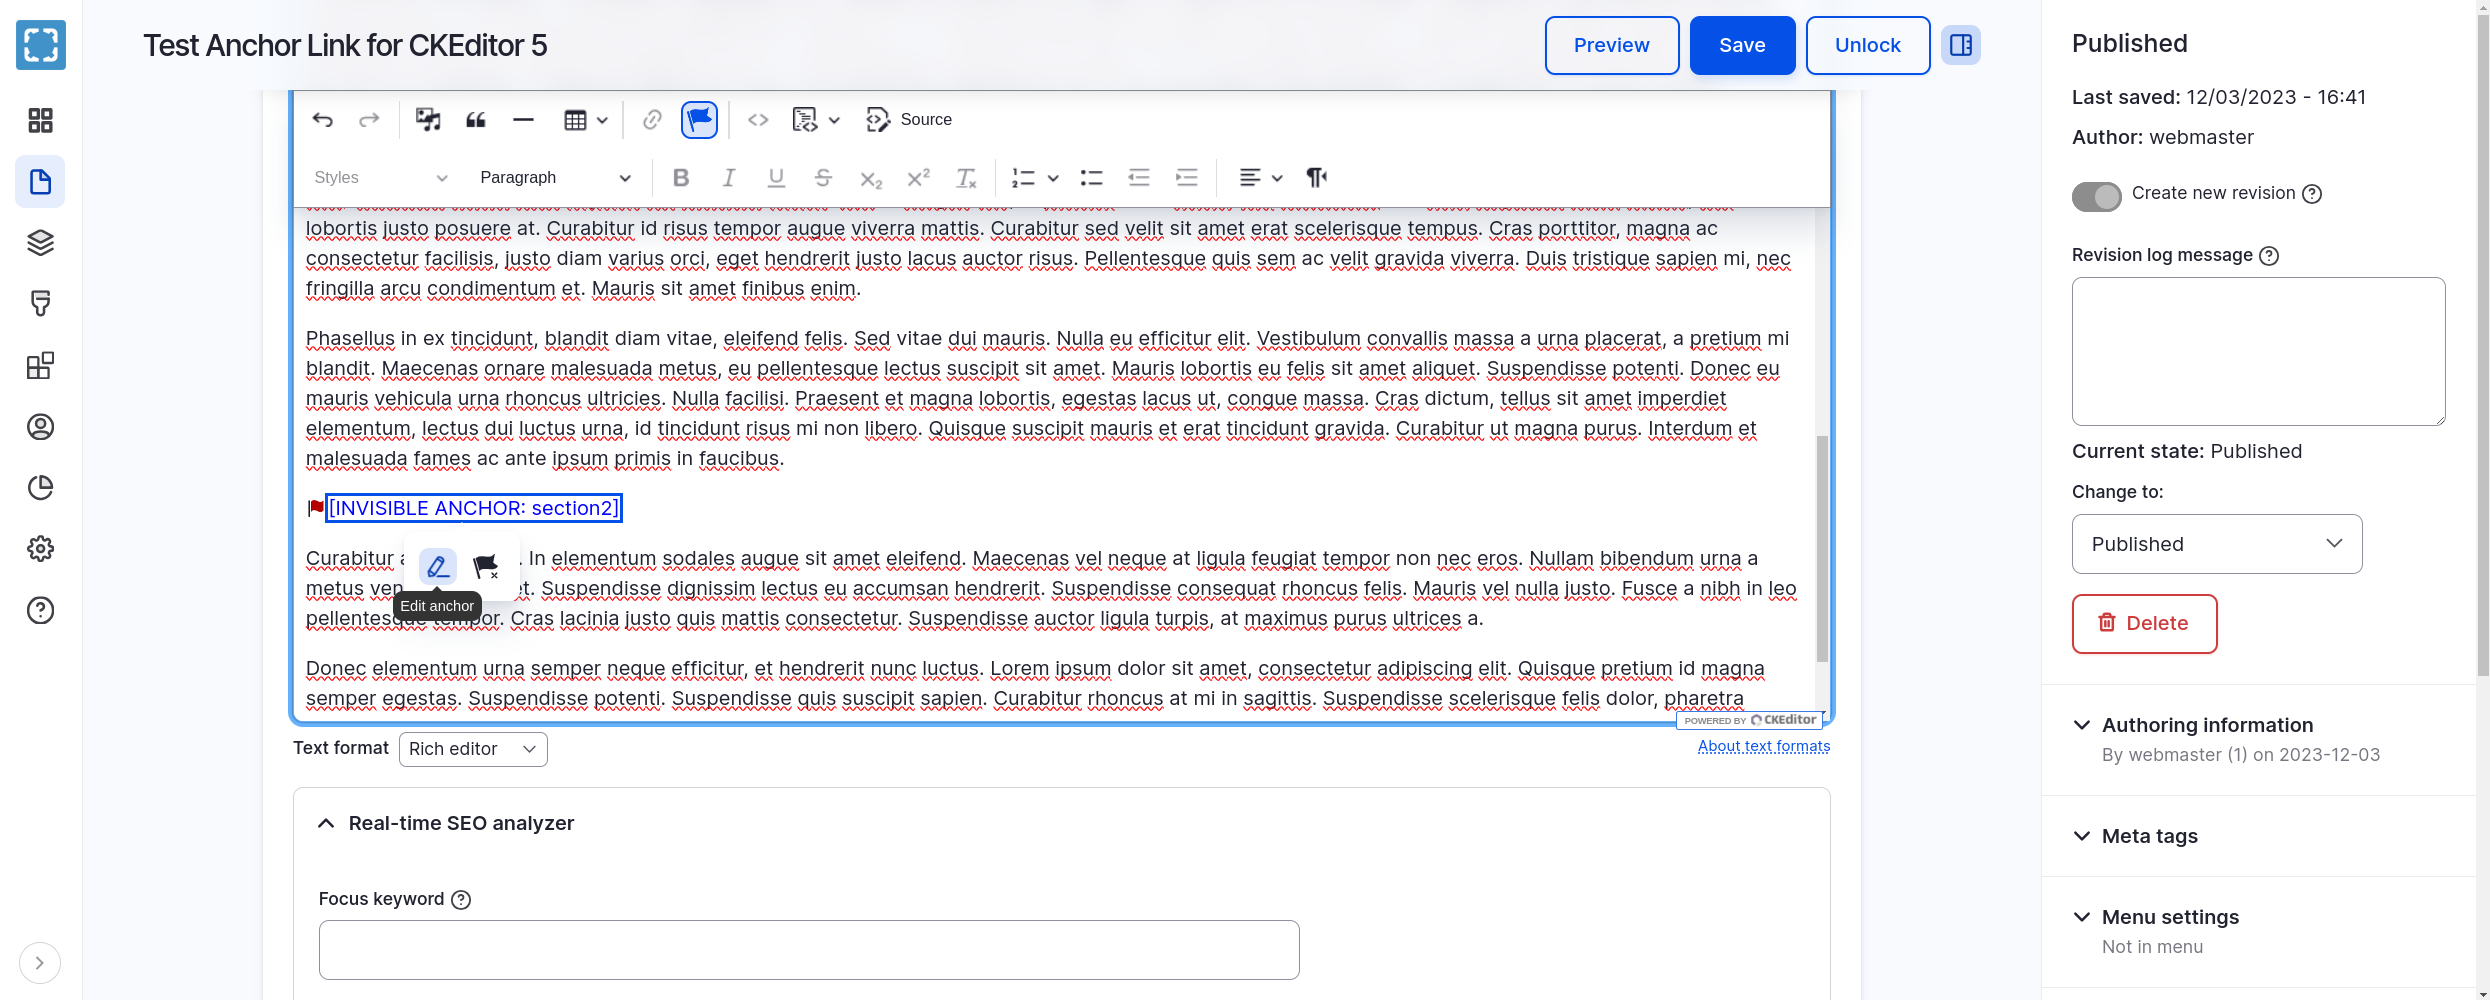Viewport: 2490px width, 1000px height.
Task: Click the Anchor flag toolbar icon
Action: click(699, 120)
